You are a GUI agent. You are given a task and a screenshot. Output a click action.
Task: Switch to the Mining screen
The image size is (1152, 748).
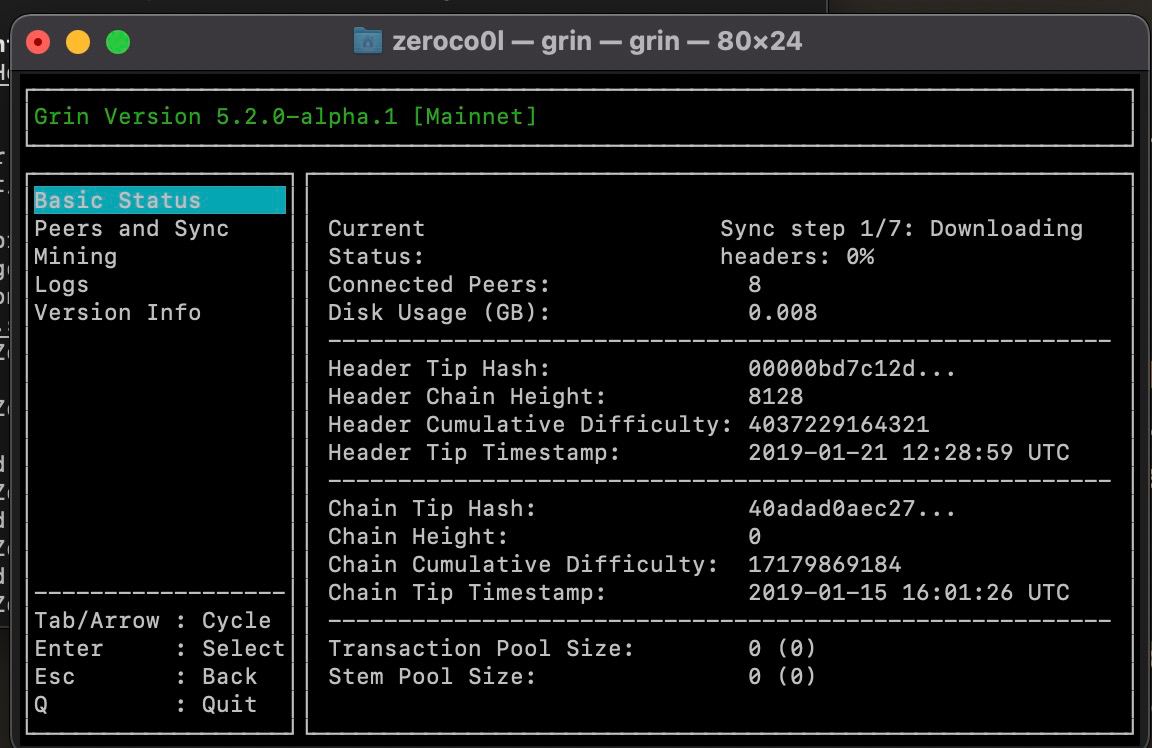(x=76, y=256)
